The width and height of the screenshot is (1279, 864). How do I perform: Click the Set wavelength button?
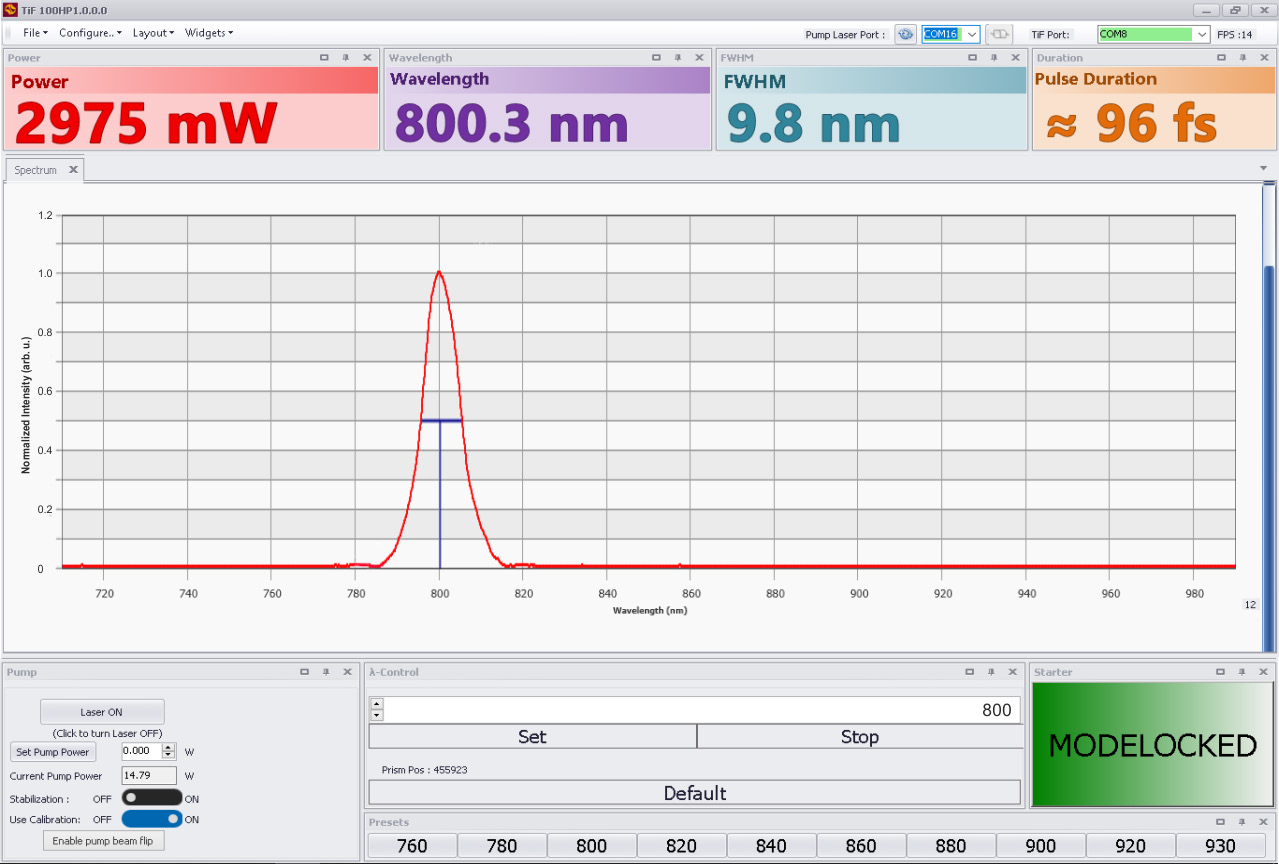tap(532, 737)
